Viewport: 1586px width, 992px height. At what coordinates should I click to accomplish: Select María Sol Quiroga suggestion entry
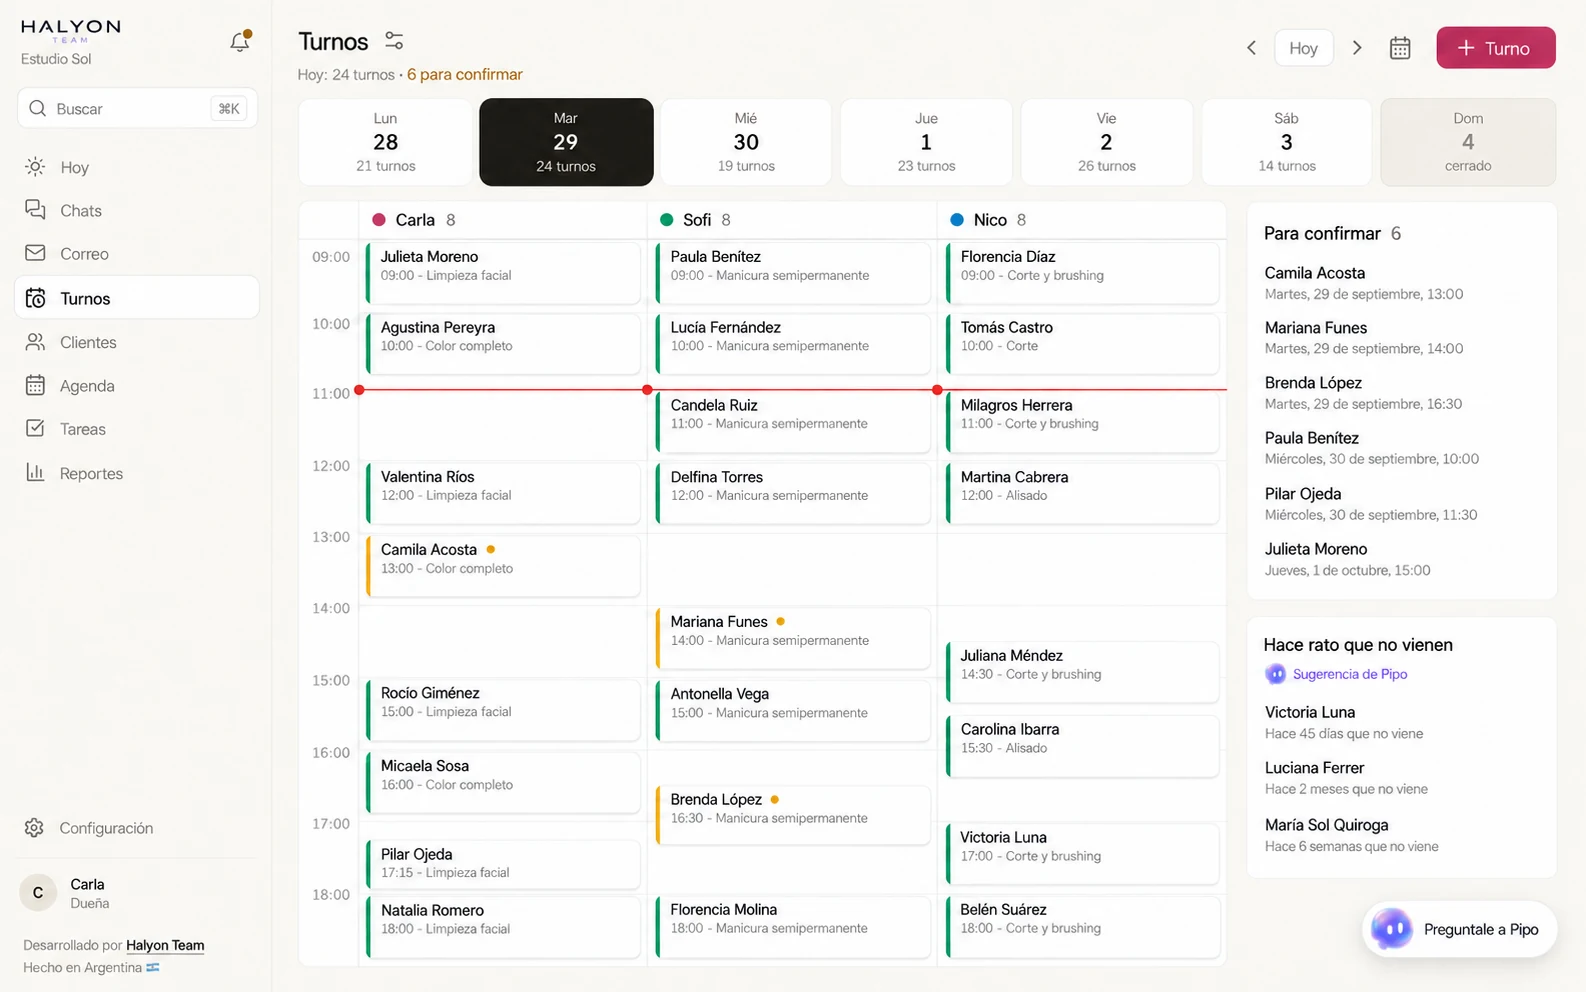pos(1351,835)
